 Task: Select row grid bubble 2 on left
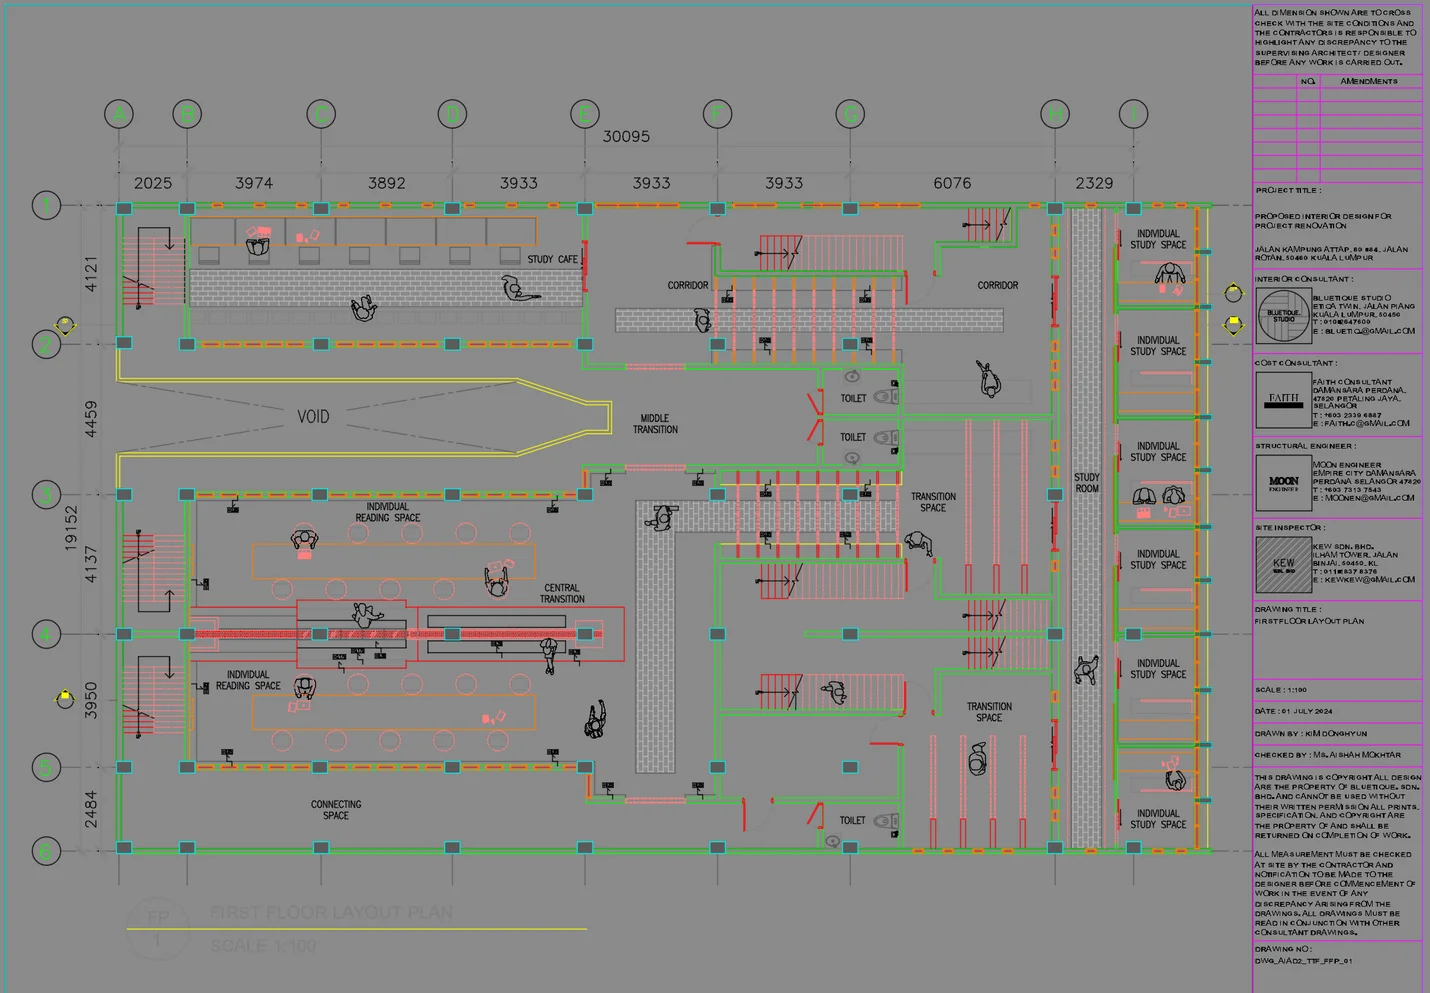46,345
